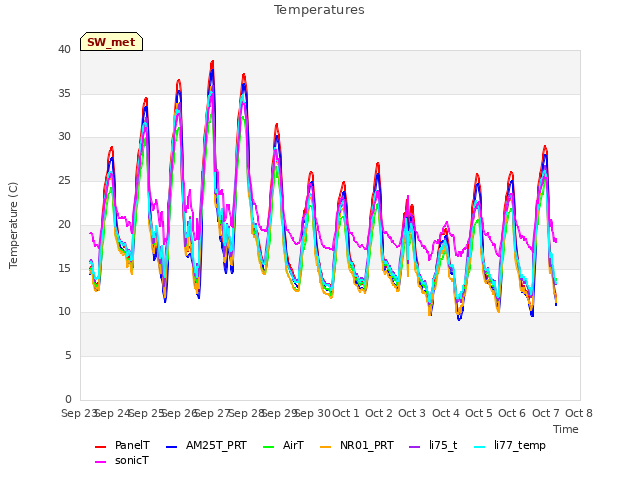
Task: Select the PanelT legend label
Action: [x=132, y=445]
